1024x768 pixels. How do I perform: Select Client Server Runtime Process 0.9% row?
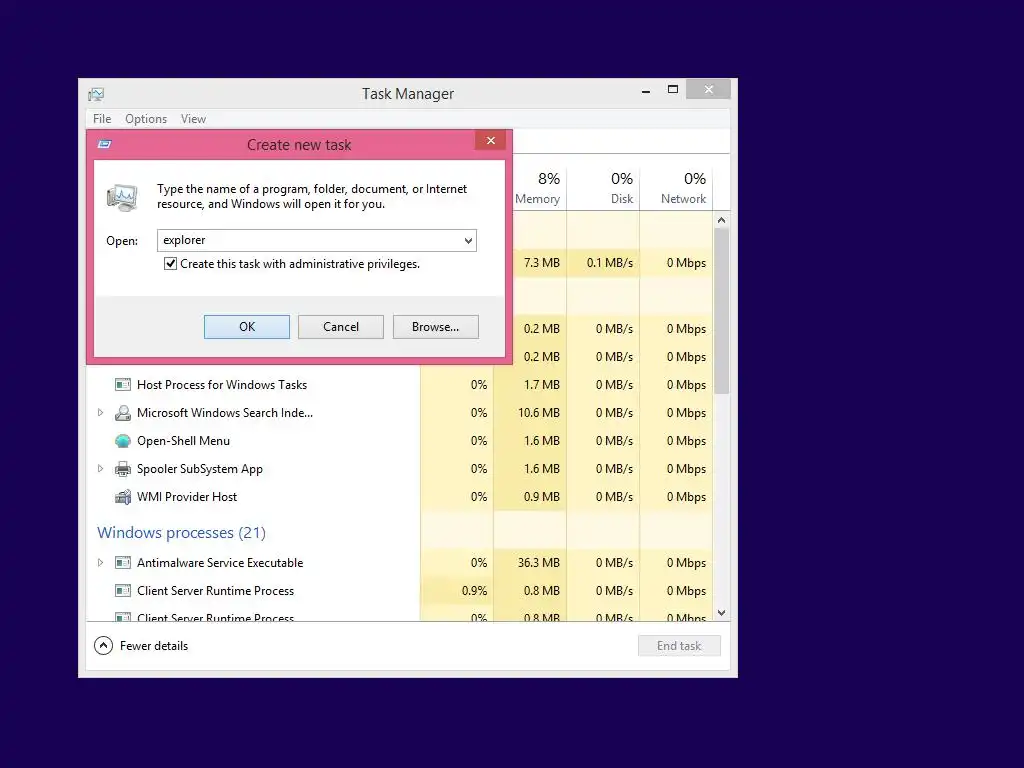click(400, 590)
